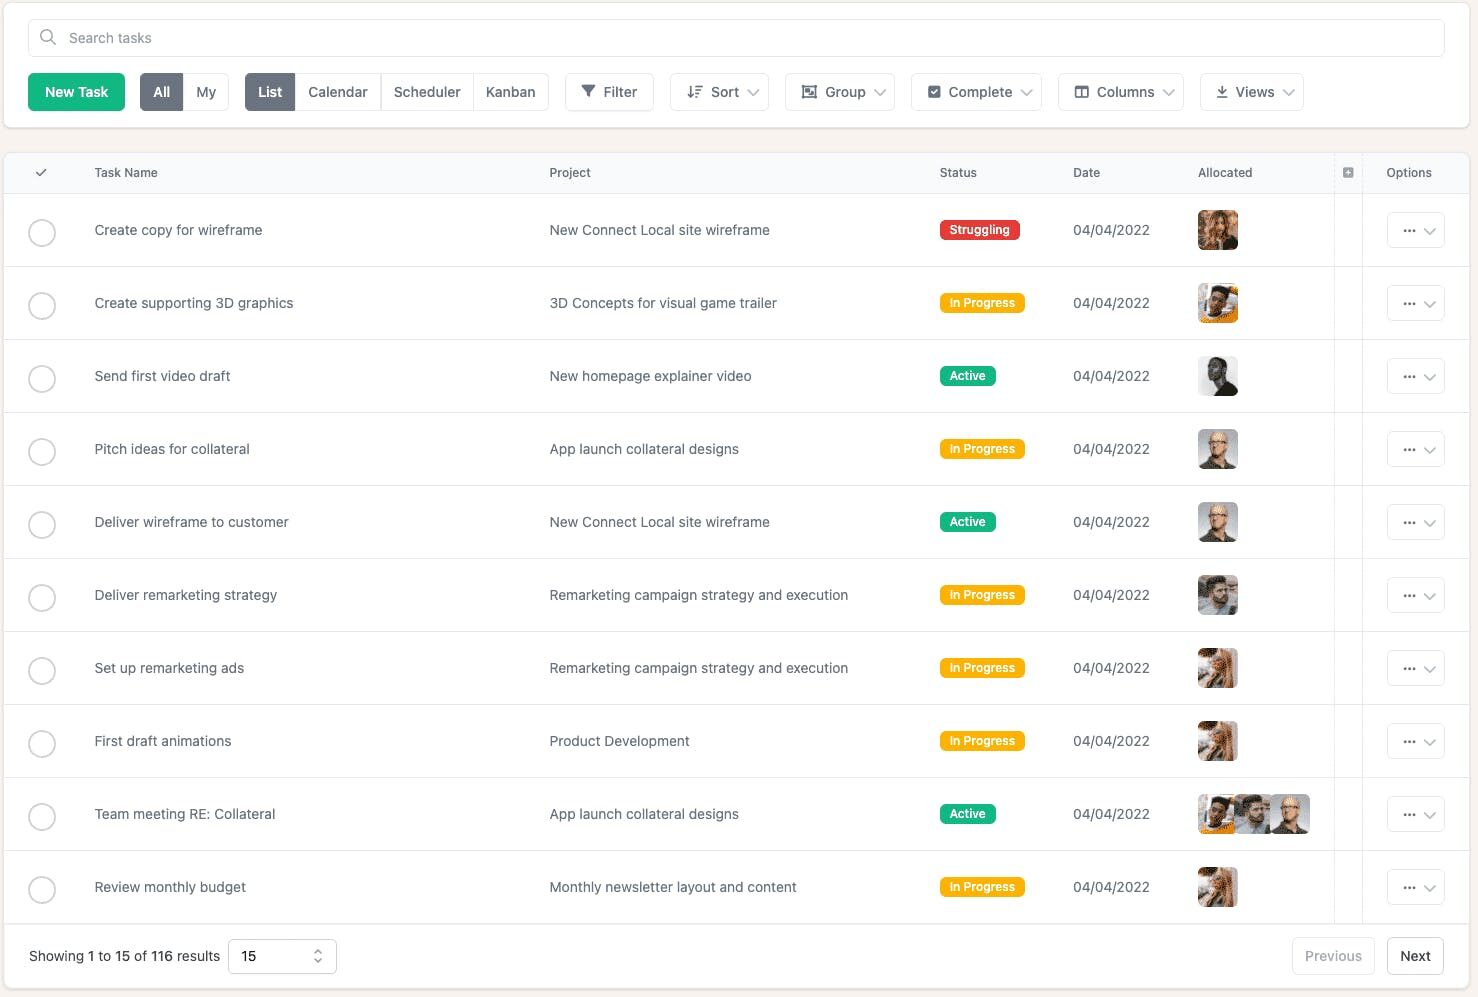Image resolution: width=1478 pixels, height=997 pixels.
Task: Click the Status column header
Action: pyautogui.click(x=958, y=173)
